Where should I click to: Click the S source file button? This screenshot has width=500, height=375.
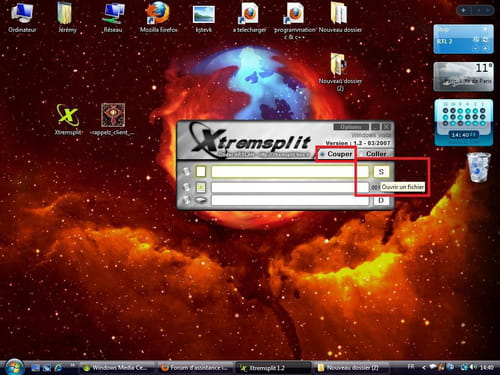click(381, 172)
